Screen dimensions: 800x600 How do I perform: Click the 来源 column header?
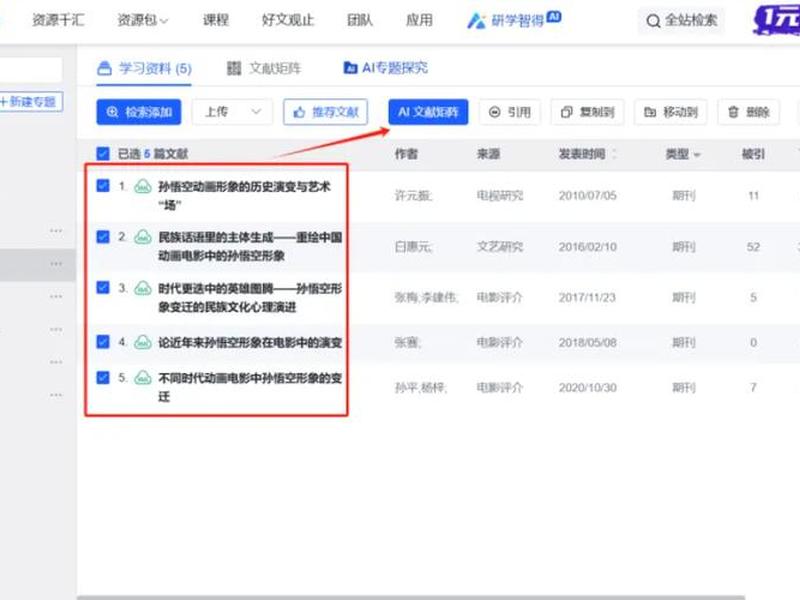coord(488,154)
